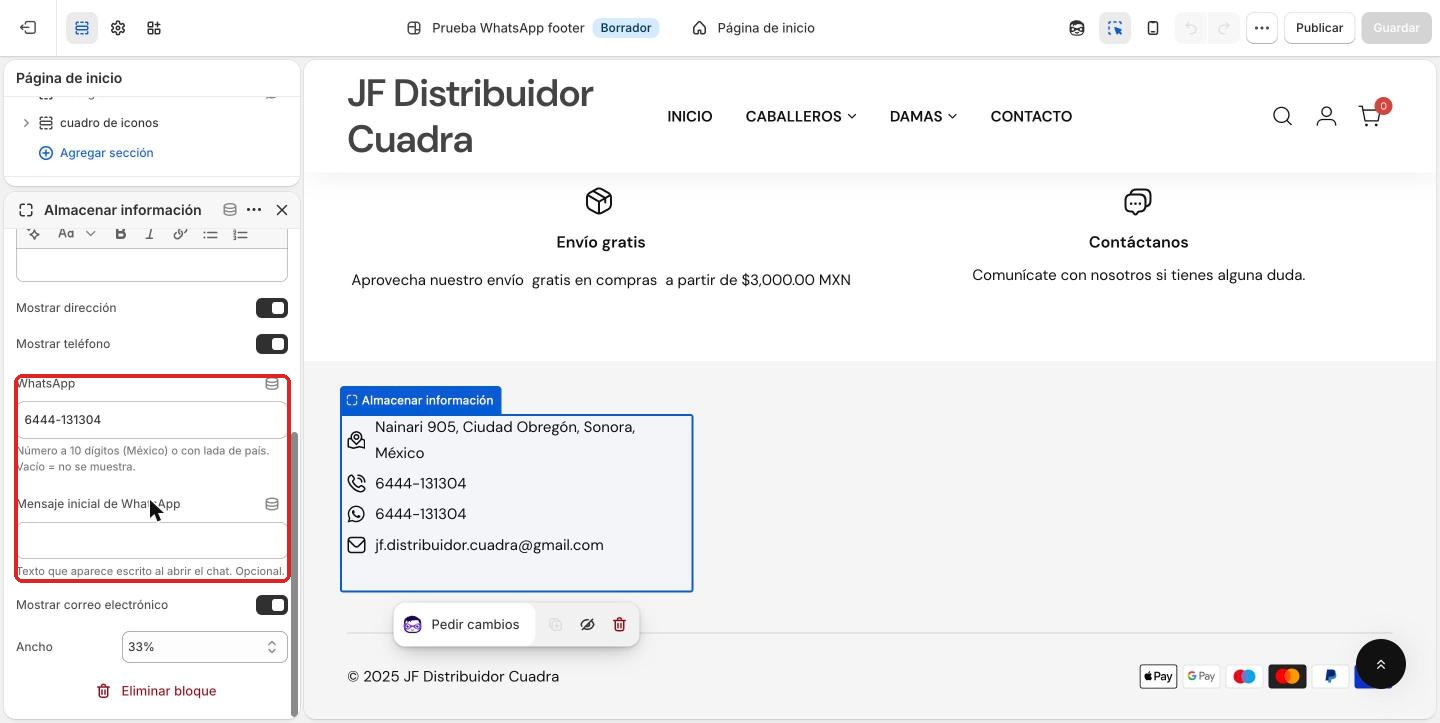
Task: Click the Sidekick assistant icon in top bar
Action: pyautogui.click(x=1077, y=28)
